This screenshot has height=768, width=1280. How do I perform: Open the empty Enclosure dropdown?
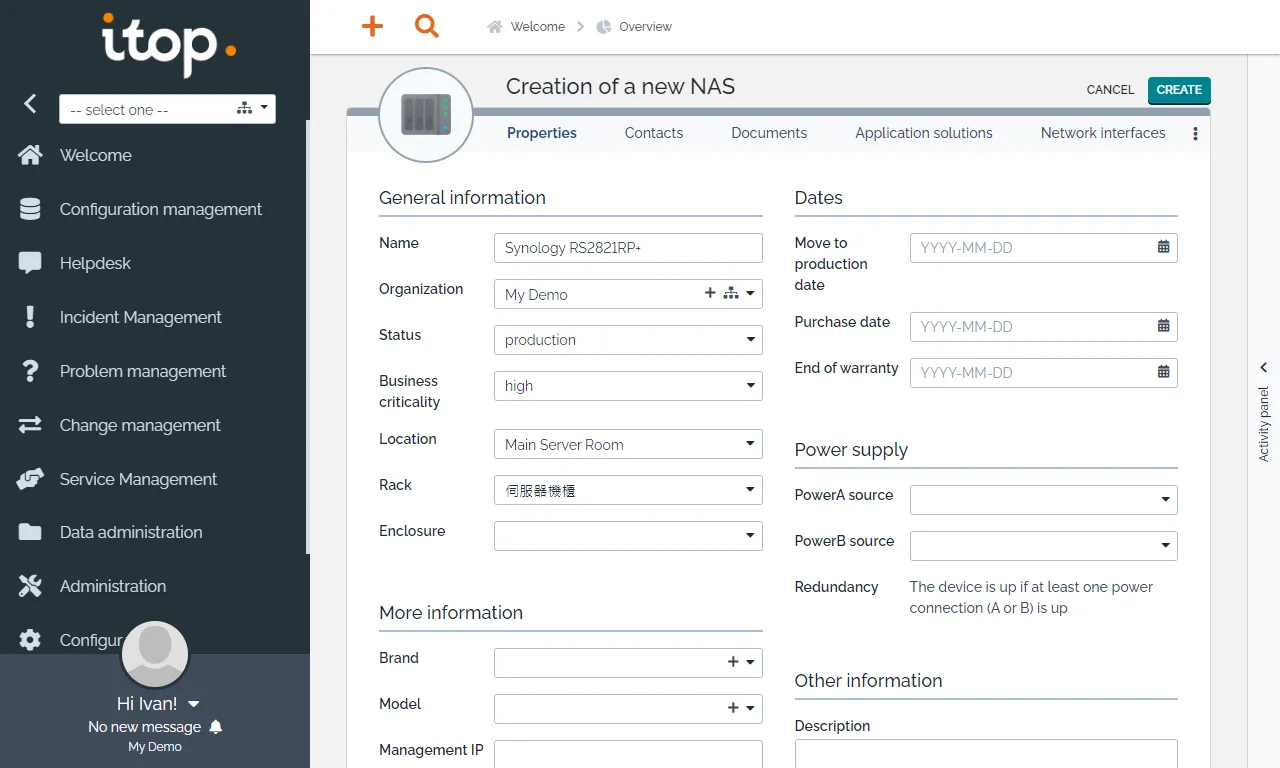628,536
